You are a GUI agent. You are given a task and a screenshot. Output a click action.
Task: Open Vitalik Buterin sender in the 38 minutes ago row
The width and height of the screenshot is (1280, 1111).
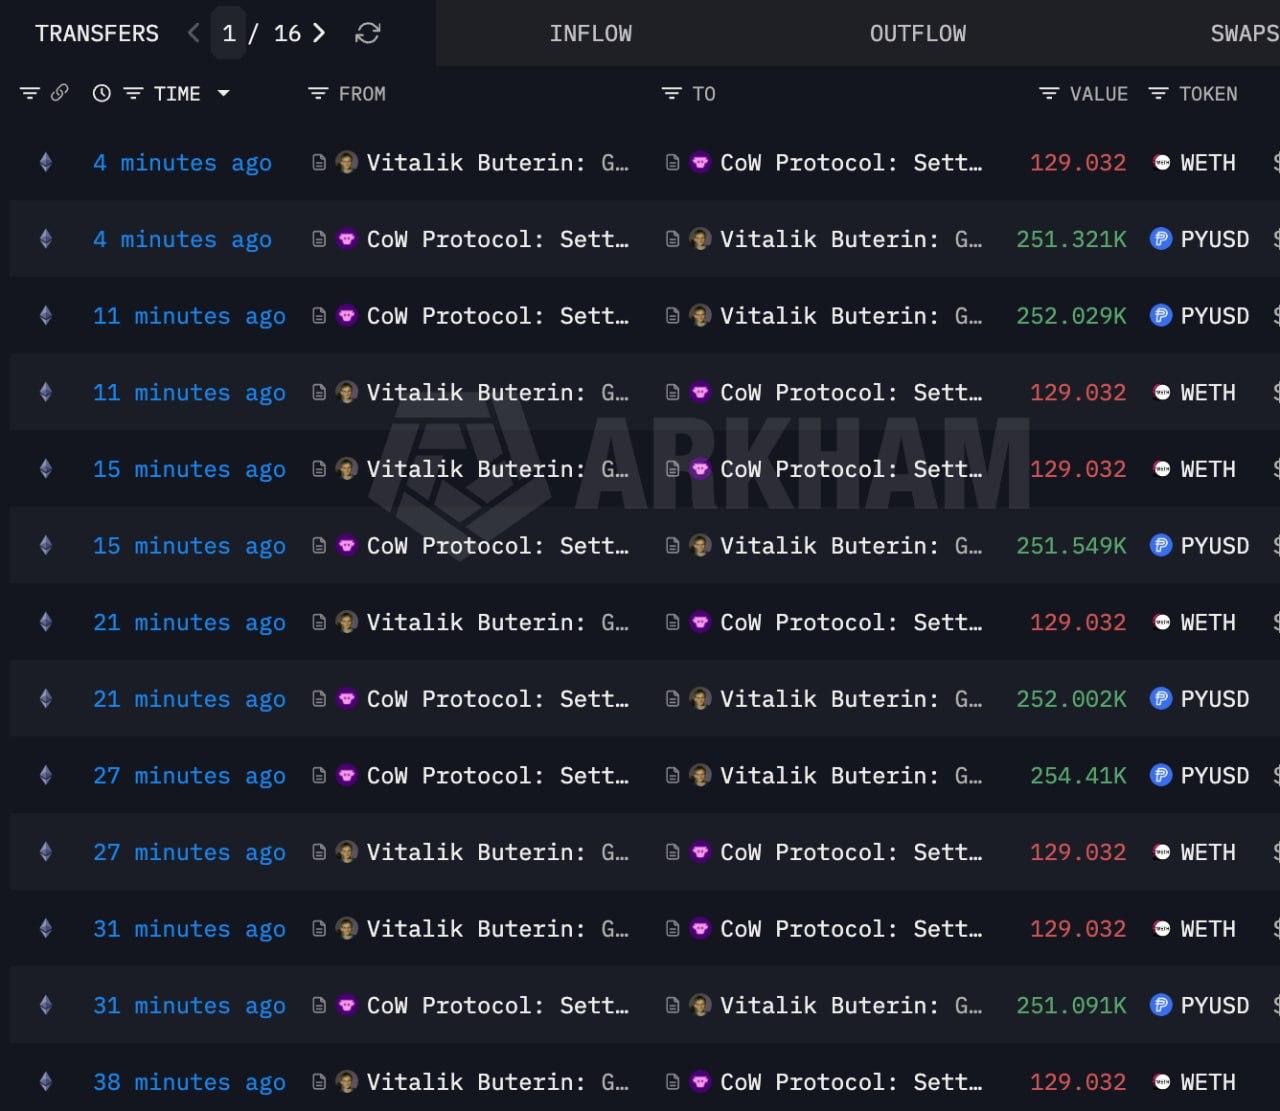click(497, 1082)
